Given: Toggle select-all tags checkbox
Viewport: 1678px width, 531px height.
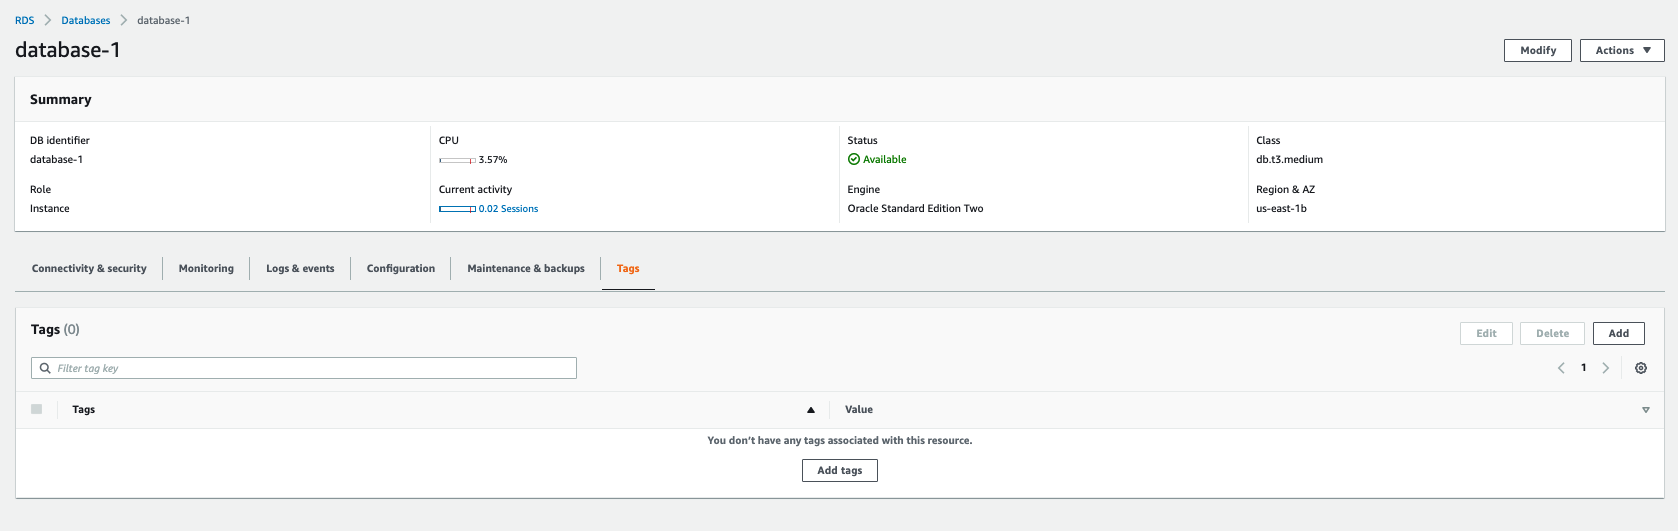Looking at the screenshot, I should (x=37, y=409).
